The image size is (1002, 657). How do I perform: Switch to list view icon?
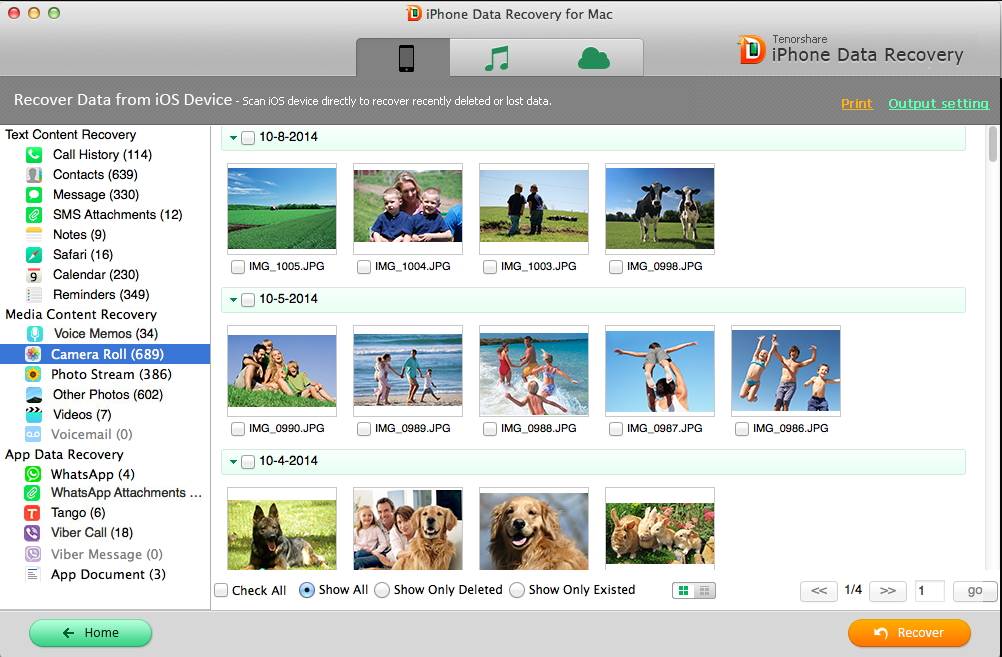704,591
